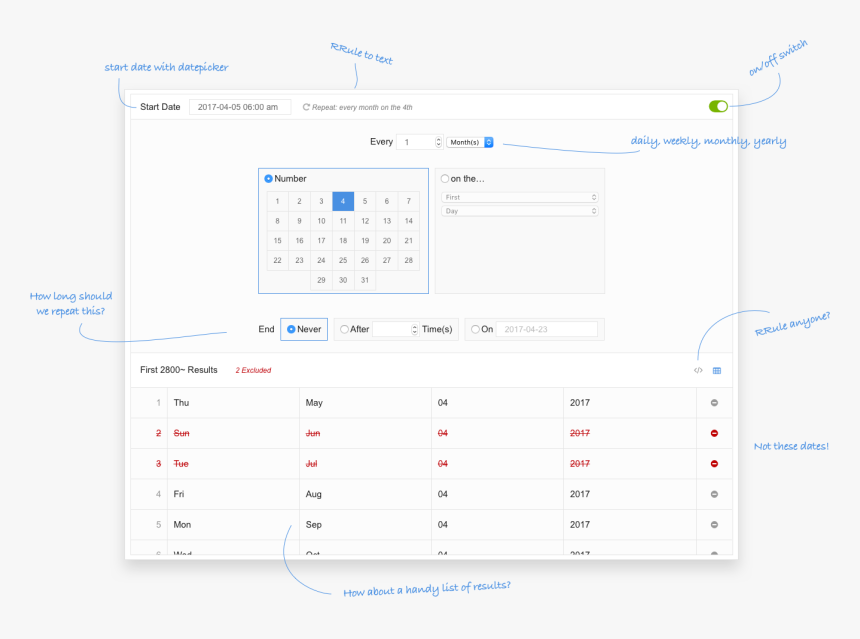Viewport: 860px width, 639px height.
Task: Select day 1 in the month grid
Action: click(x=278, y=201)
